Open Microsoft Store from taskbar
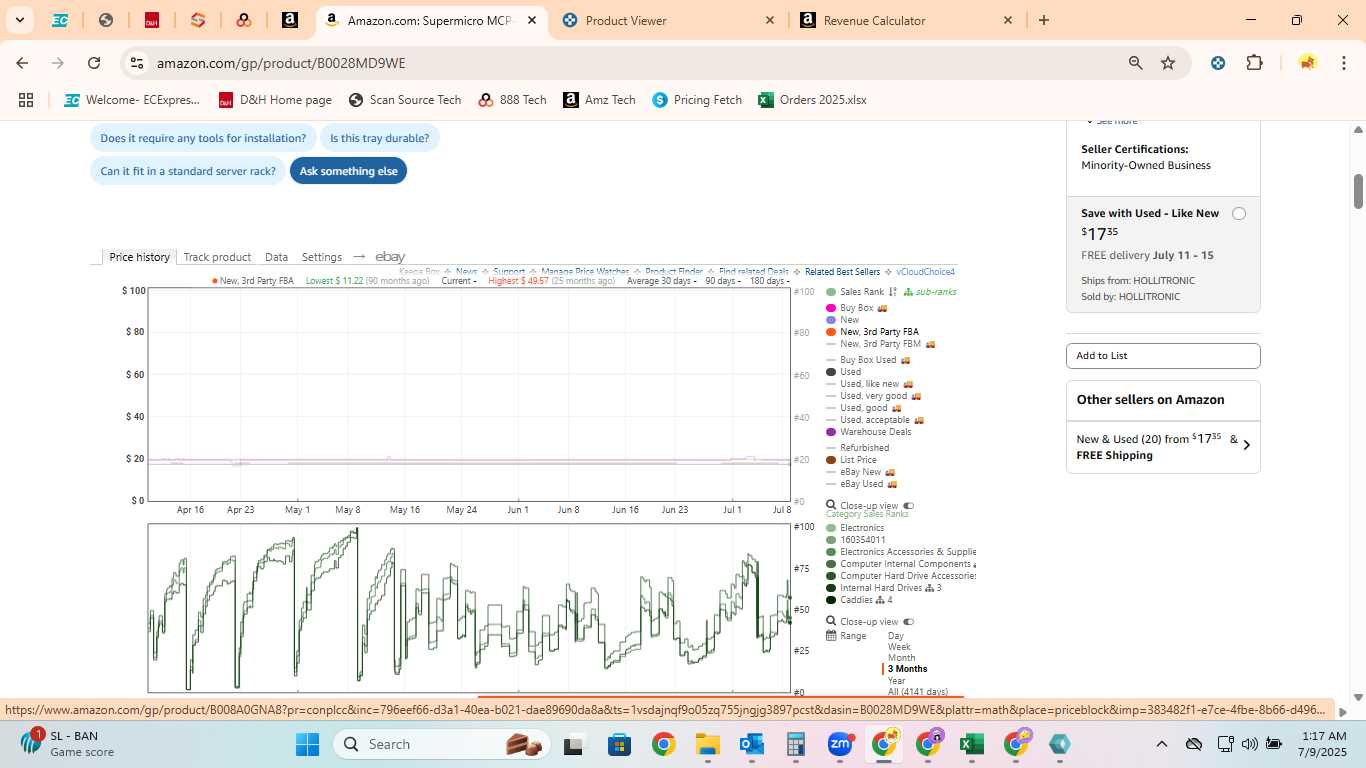The image size is (1366, 768). tap(620, 744)
